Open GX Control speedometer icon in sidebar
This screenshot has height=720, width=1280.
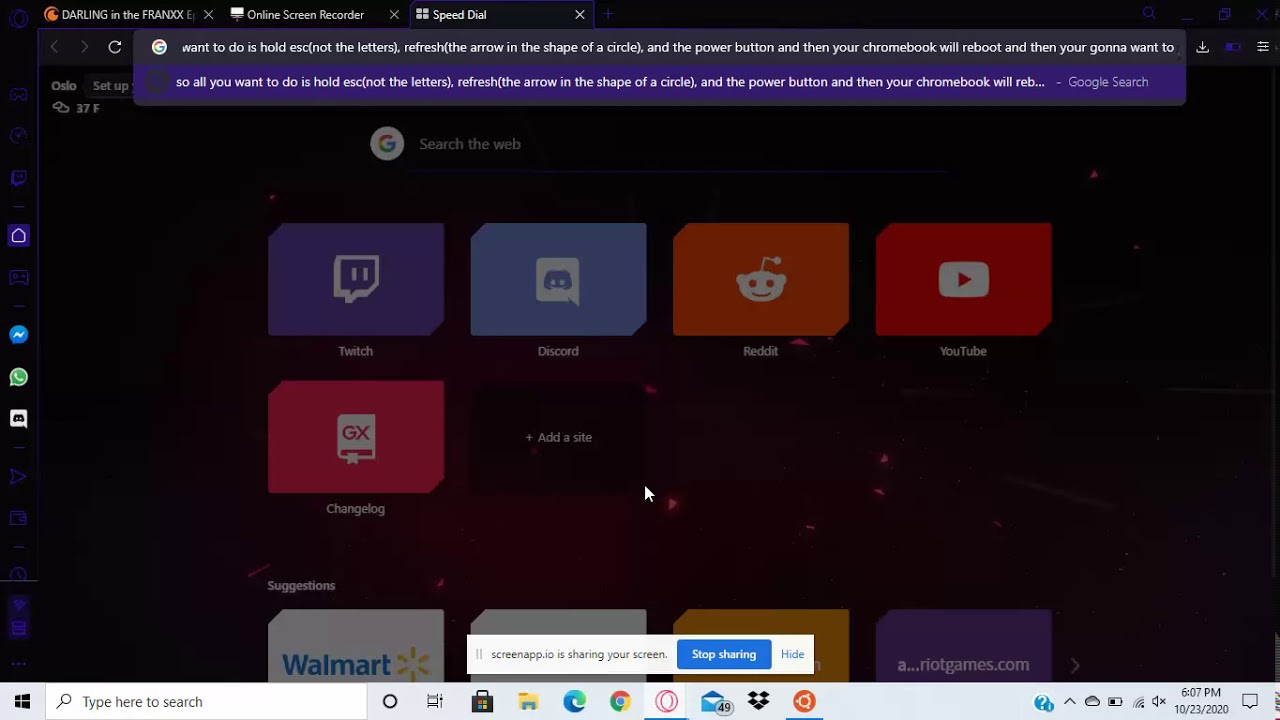(x=18, y=135)
